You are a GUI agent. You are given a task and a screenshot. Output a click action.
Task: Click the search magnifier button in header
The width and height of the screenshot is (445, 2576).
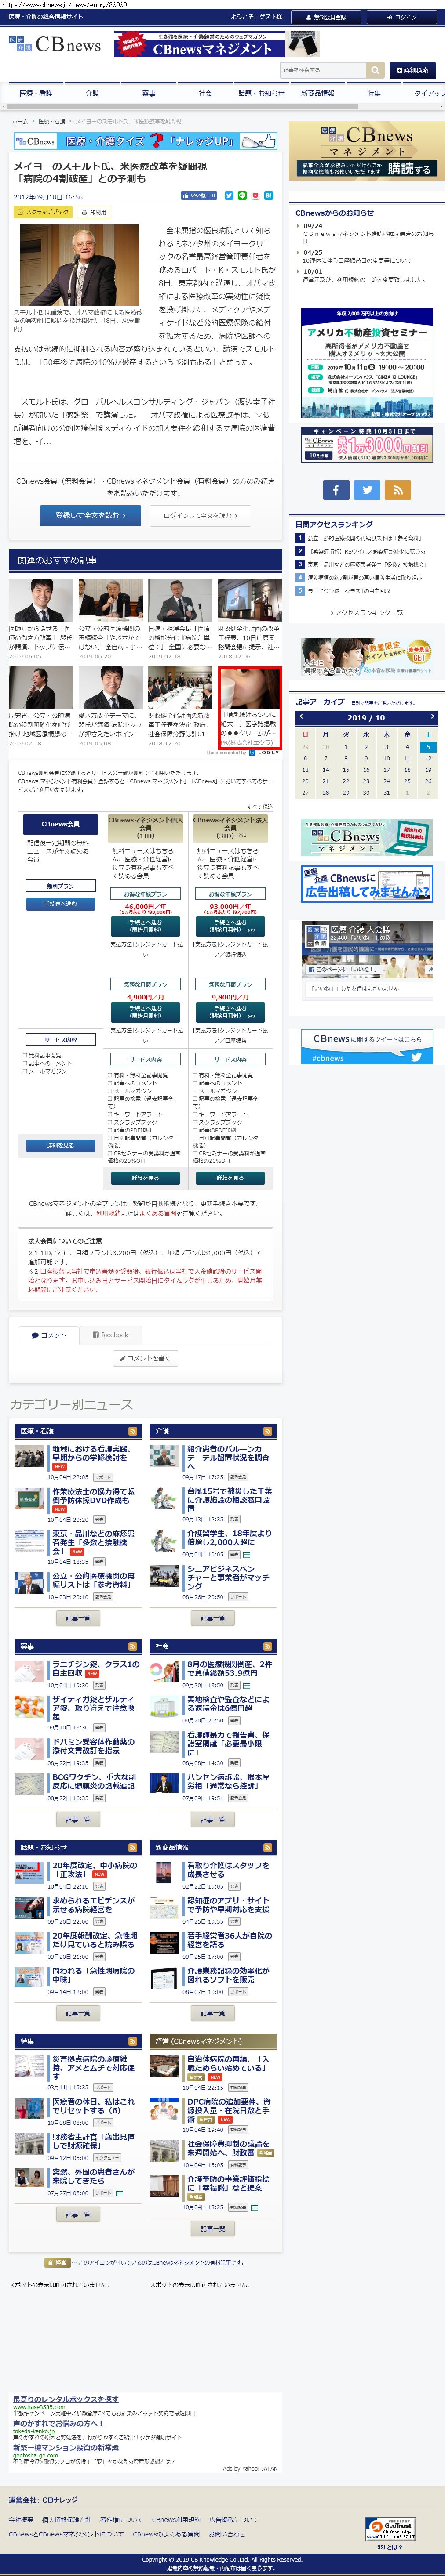(375, 70)
